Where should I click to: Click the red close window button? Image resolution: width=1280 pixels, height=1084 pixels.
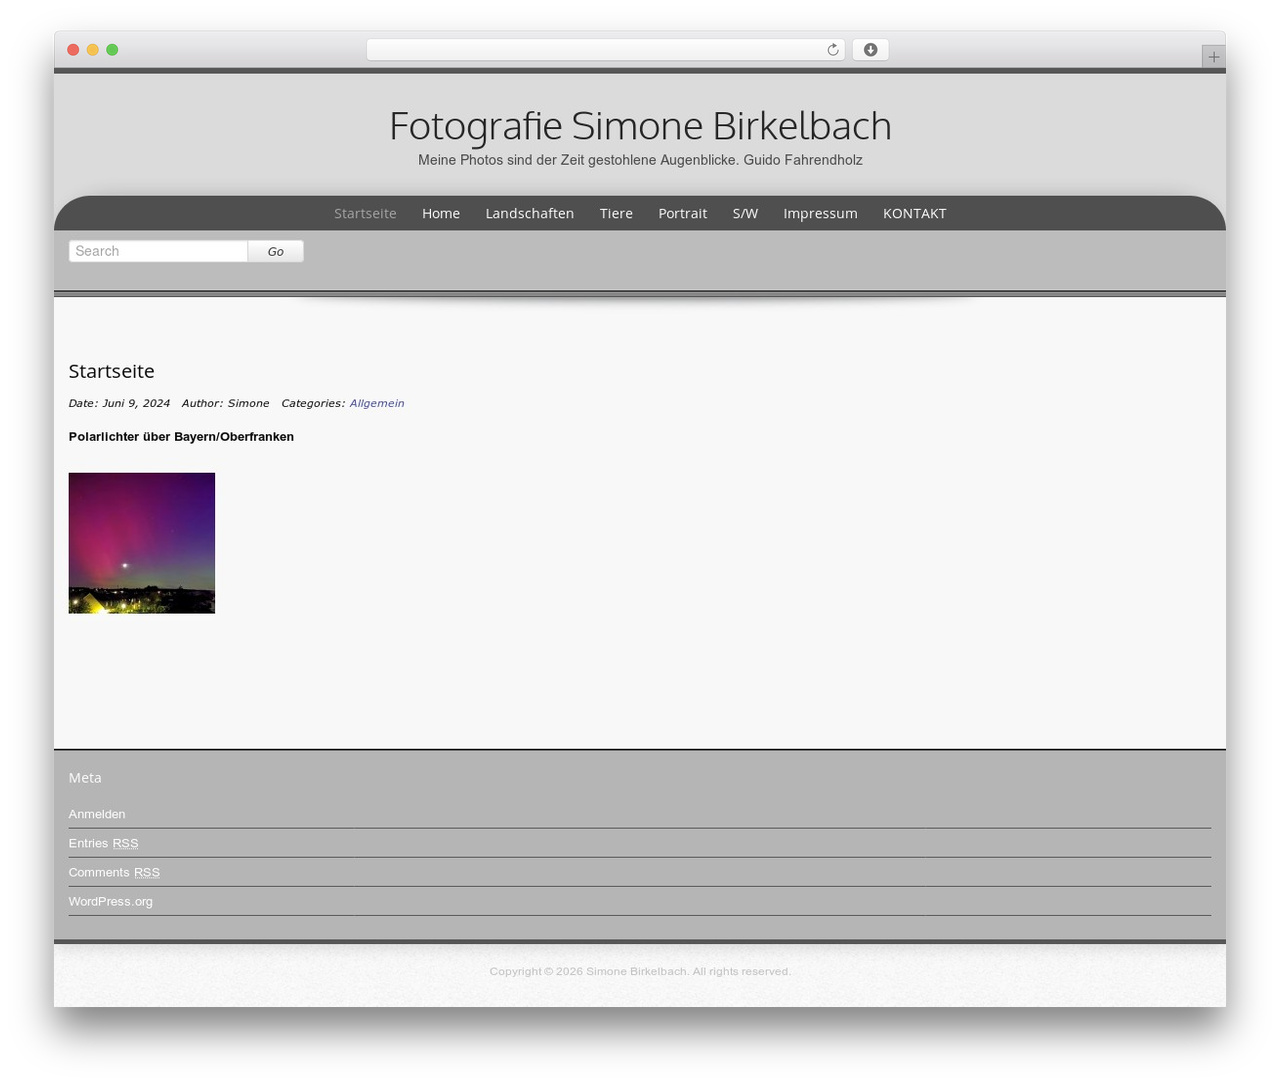tap(73, 50)
